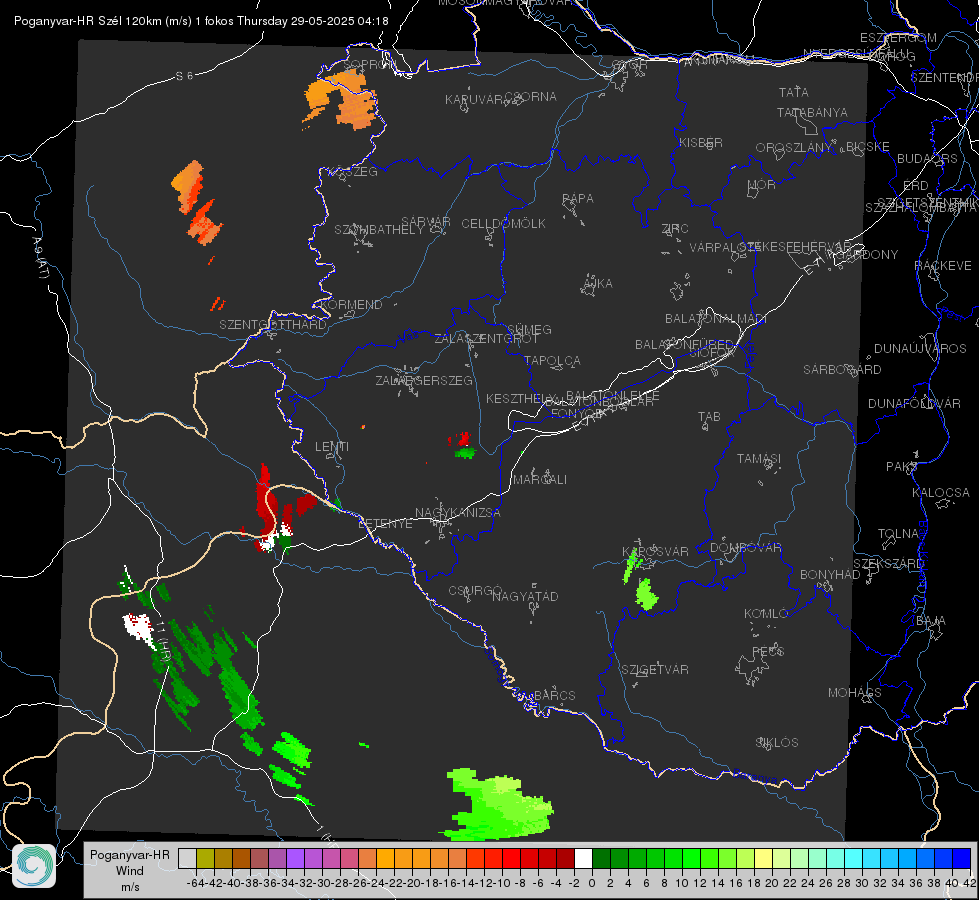Screen dimensions: 979x900
Task: Click the green echo below Kaposvár
Action: pyautogui.click(x=647, y=594)
